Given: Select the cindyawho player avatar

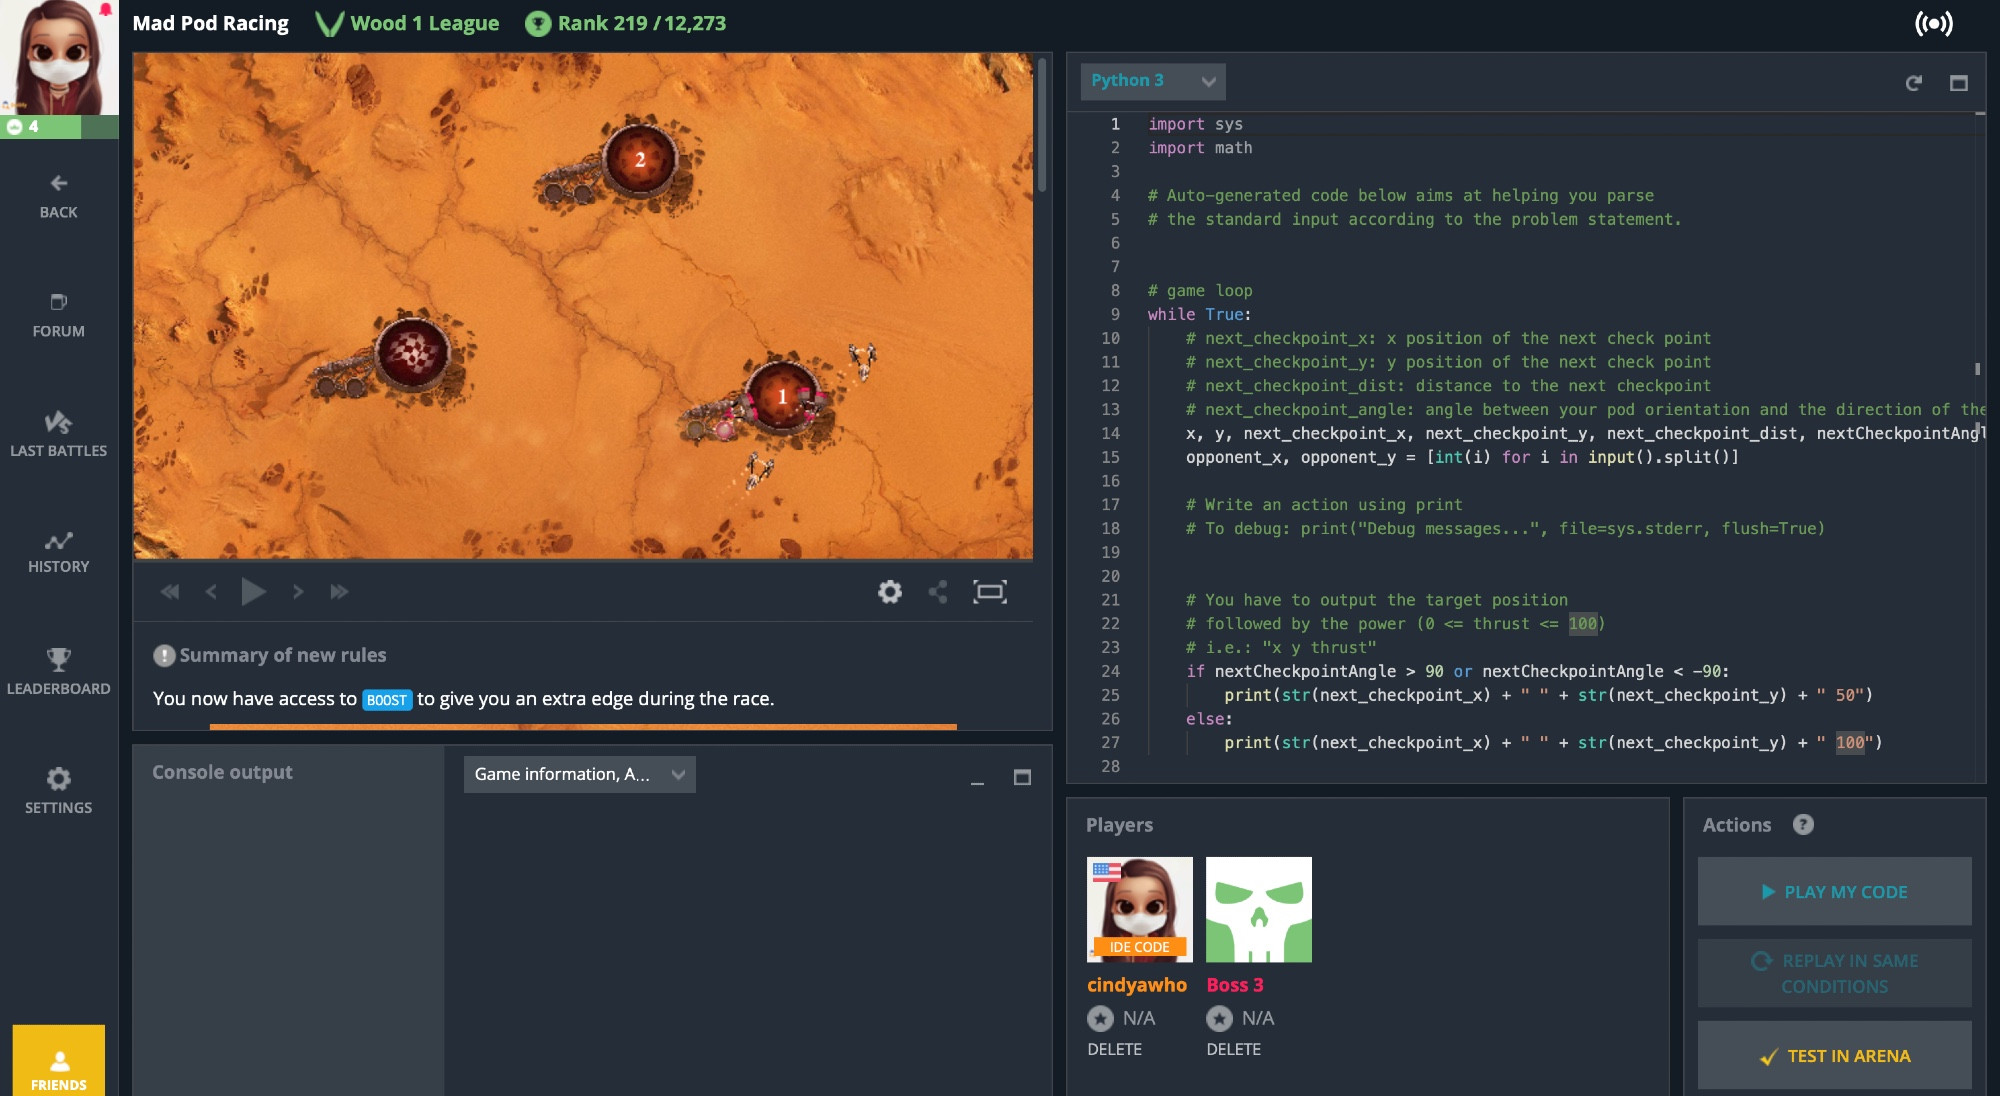Looking at the screenshot, I should point(1139,909).
